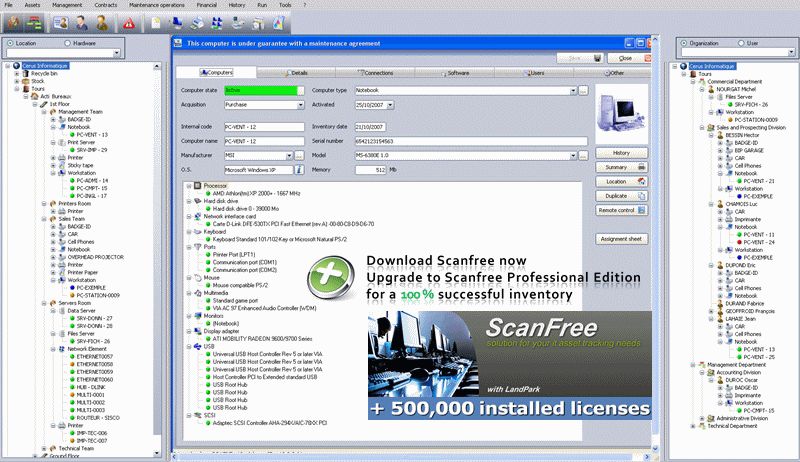Image resolution: width=800 pixels, height=462 pixels.
Task: Click the History button
Action: 621,153
